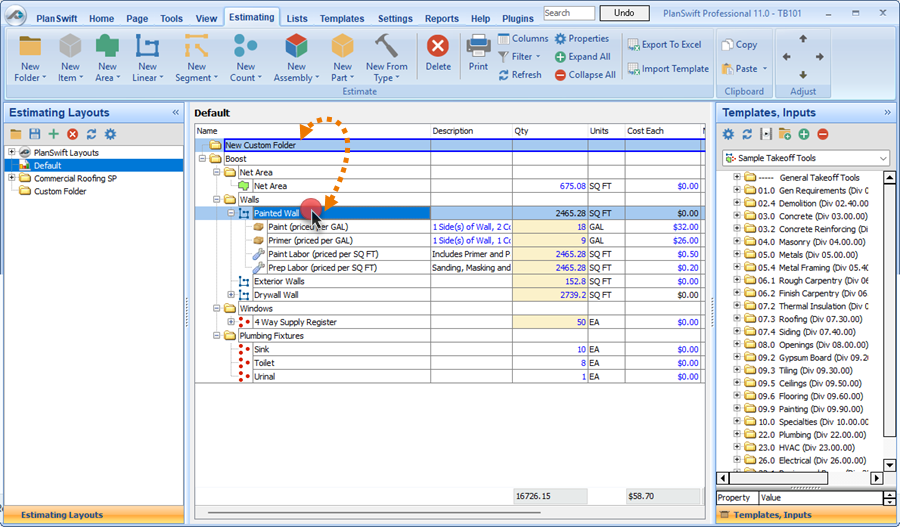This screenshot has width=900, height=527.
Task: Click the Adjust up arrow
Action: click(803, 38)
